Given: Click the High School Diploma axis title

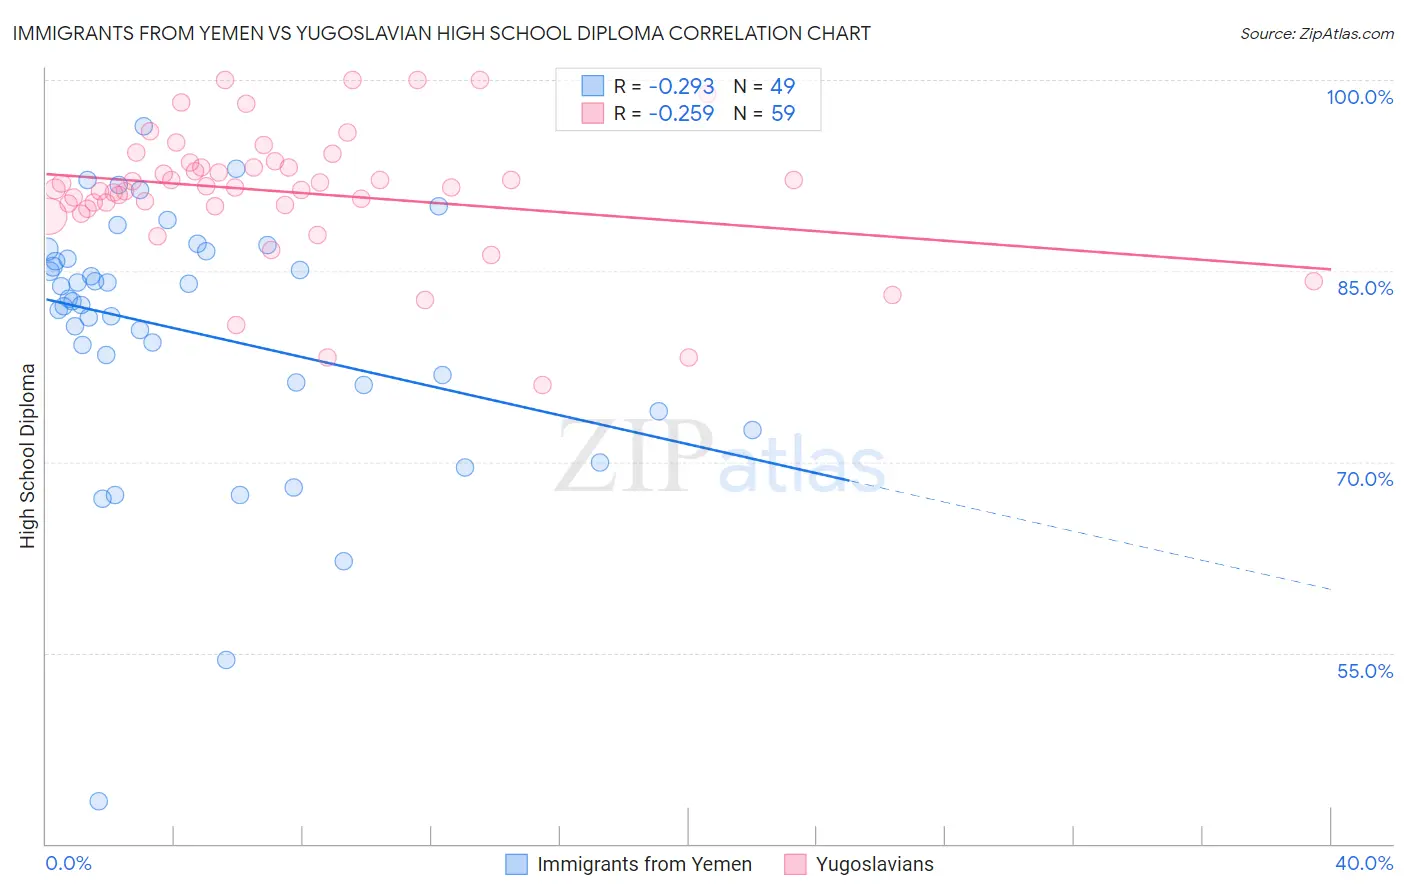Looking at the screenshot, I should pyautogui.click(x=28, y=455).
